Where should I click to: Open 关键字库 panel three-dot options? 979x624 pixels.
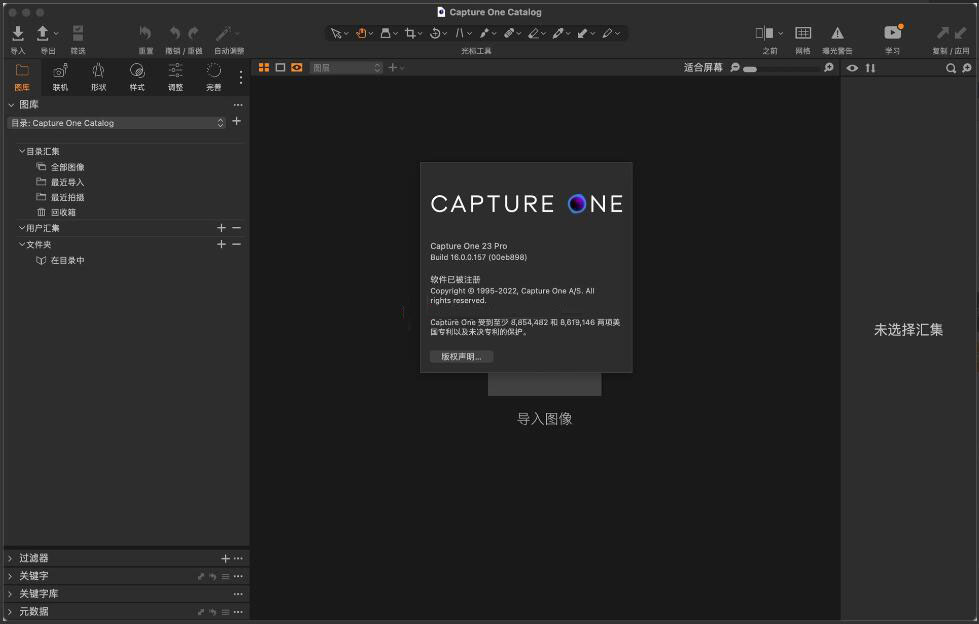click(238, 594)
